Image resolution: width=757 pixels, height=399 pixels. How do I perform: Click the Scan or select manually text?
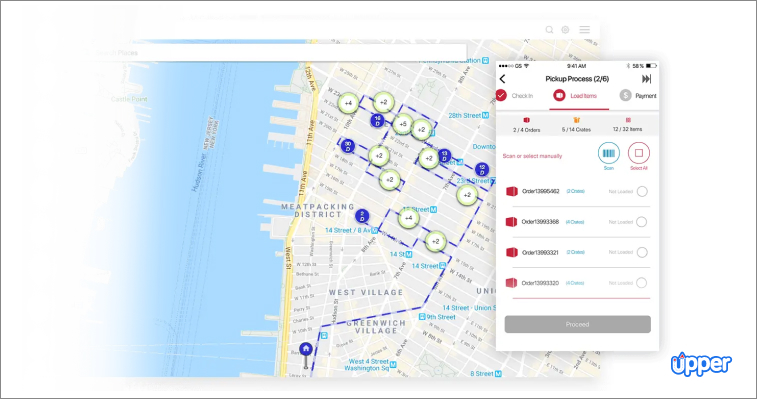click(x=532, y=156)
